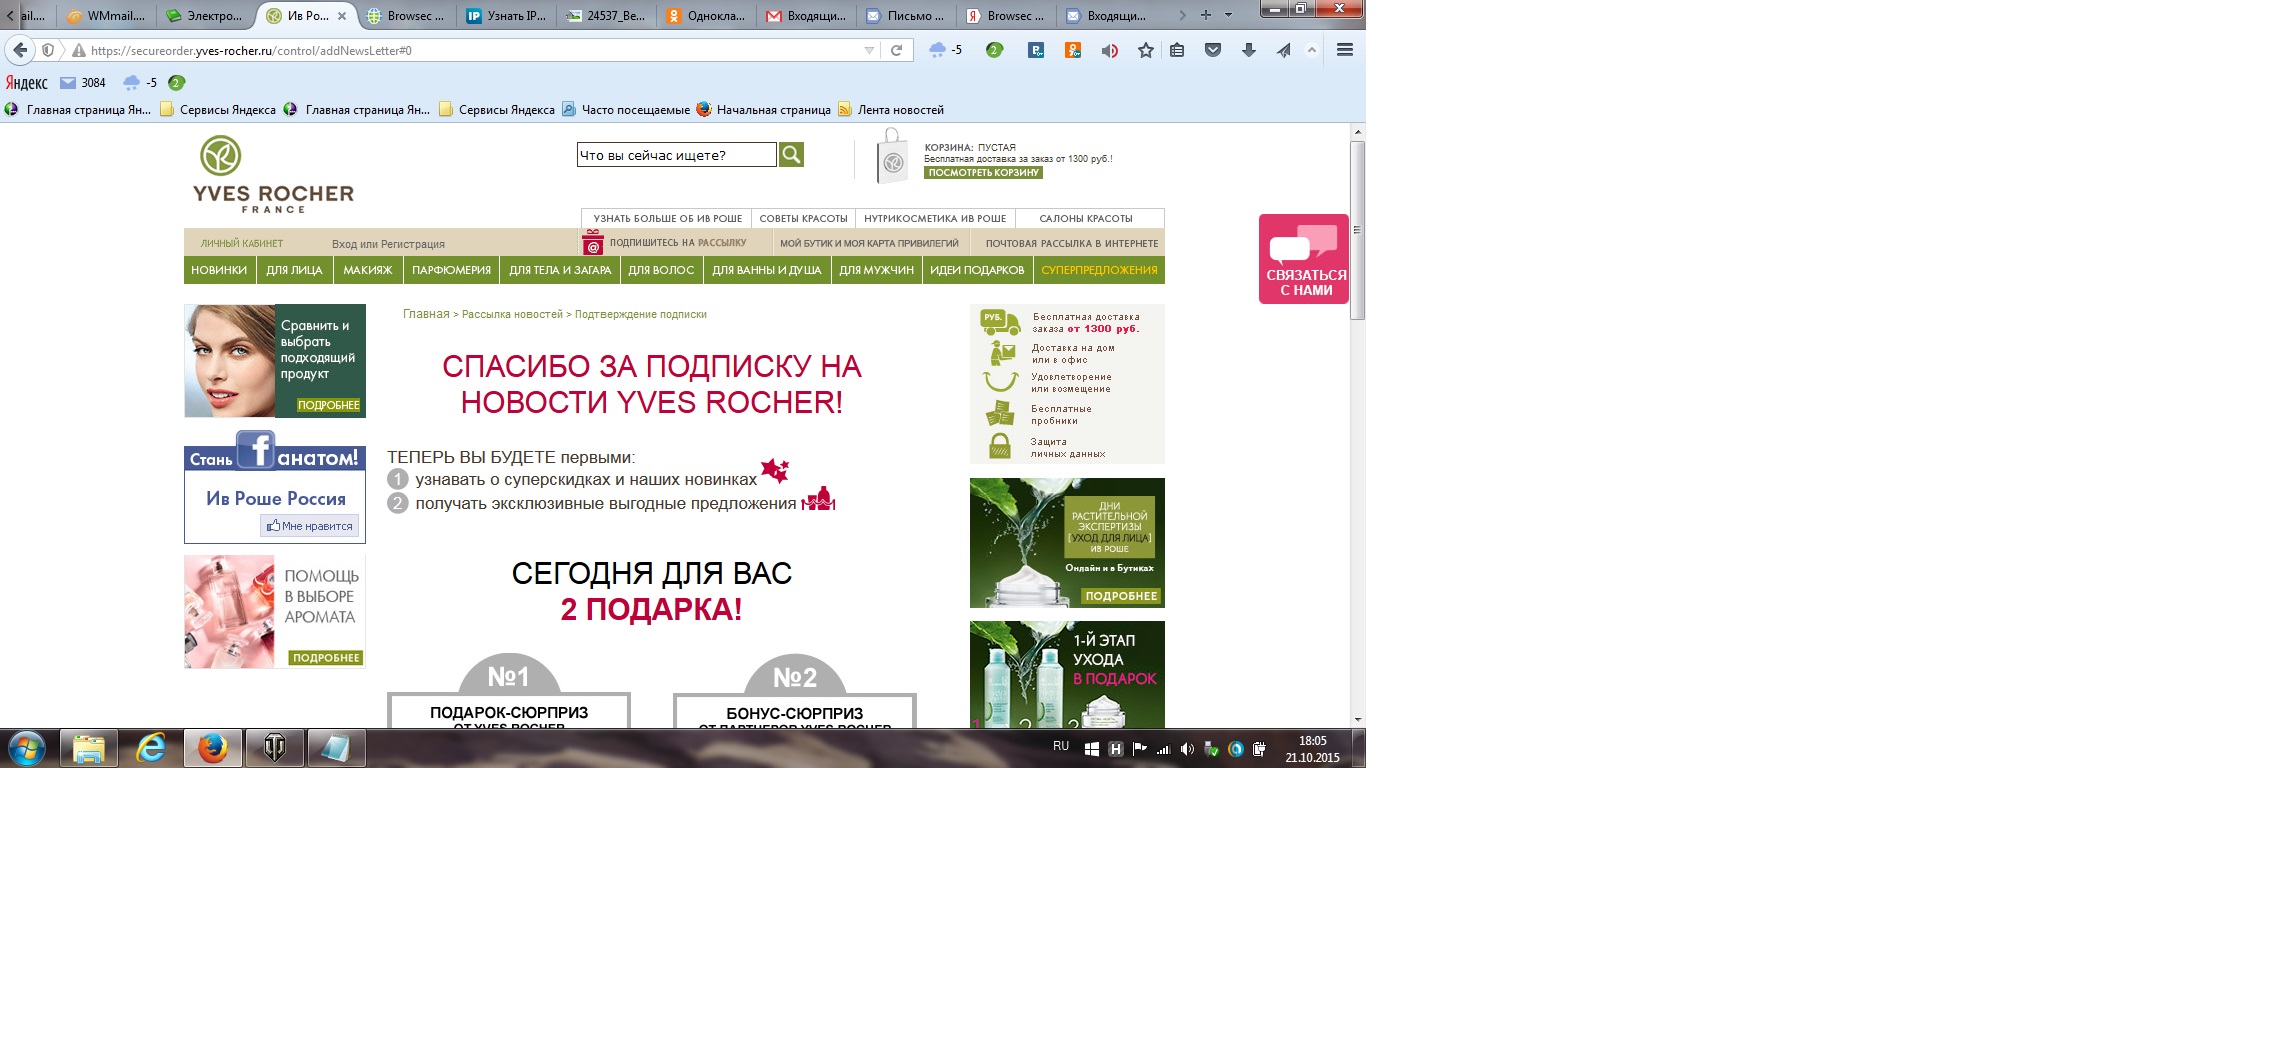Switch to the WMmail... tab

pyautogui.click(x=107, y=16)
